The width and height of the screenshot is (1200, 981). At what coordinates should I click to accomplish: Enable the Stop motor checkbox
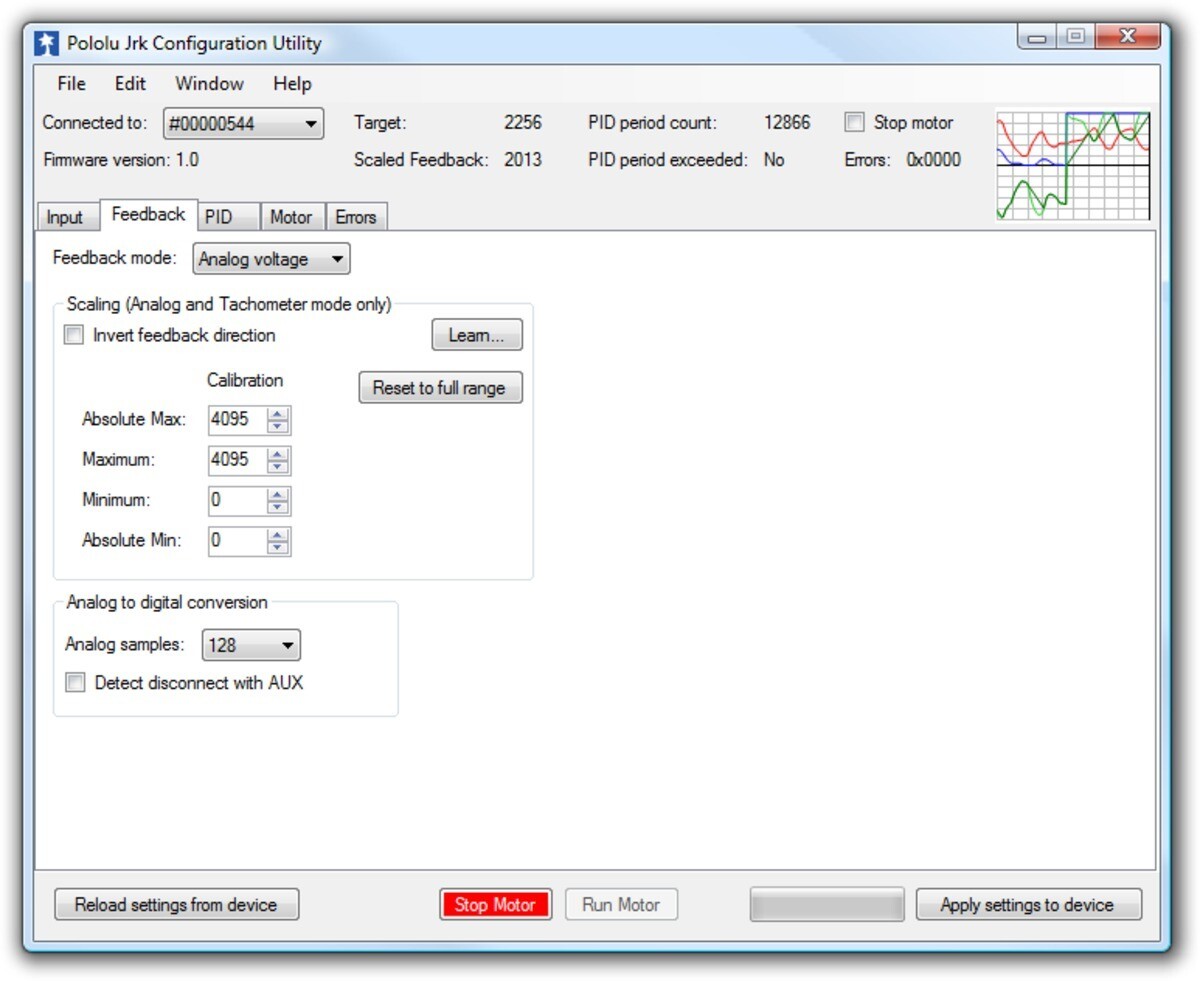tap(854, 123)
